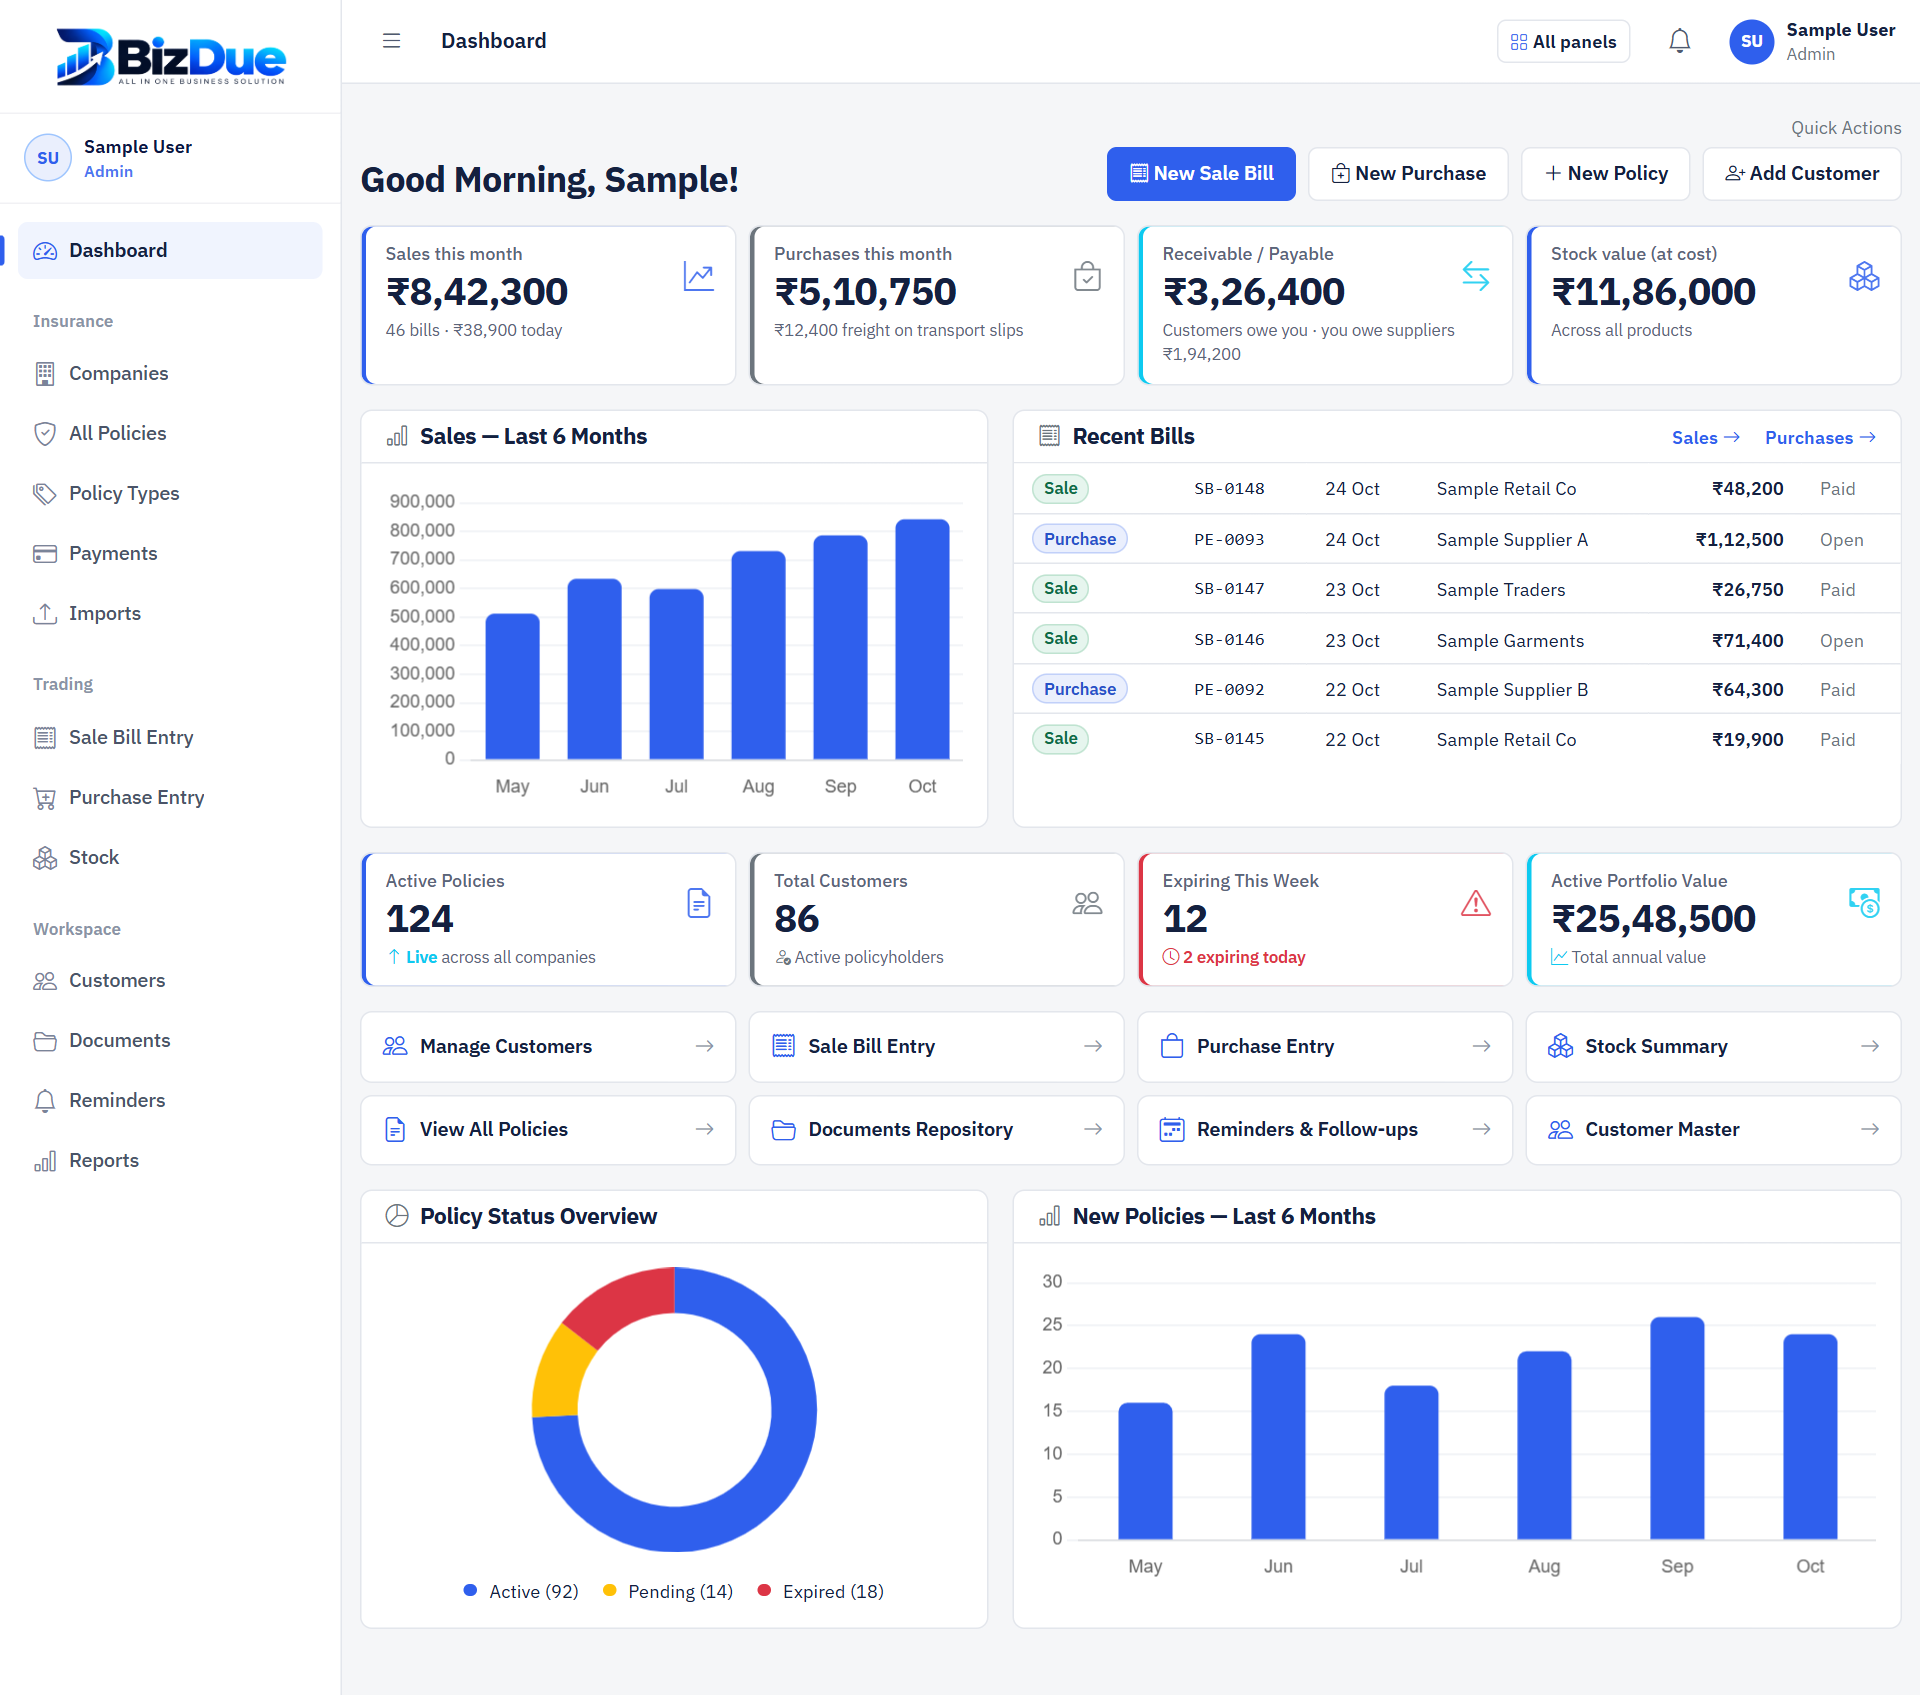Click the Policy Status Overview pie icon

(397, 1216)
